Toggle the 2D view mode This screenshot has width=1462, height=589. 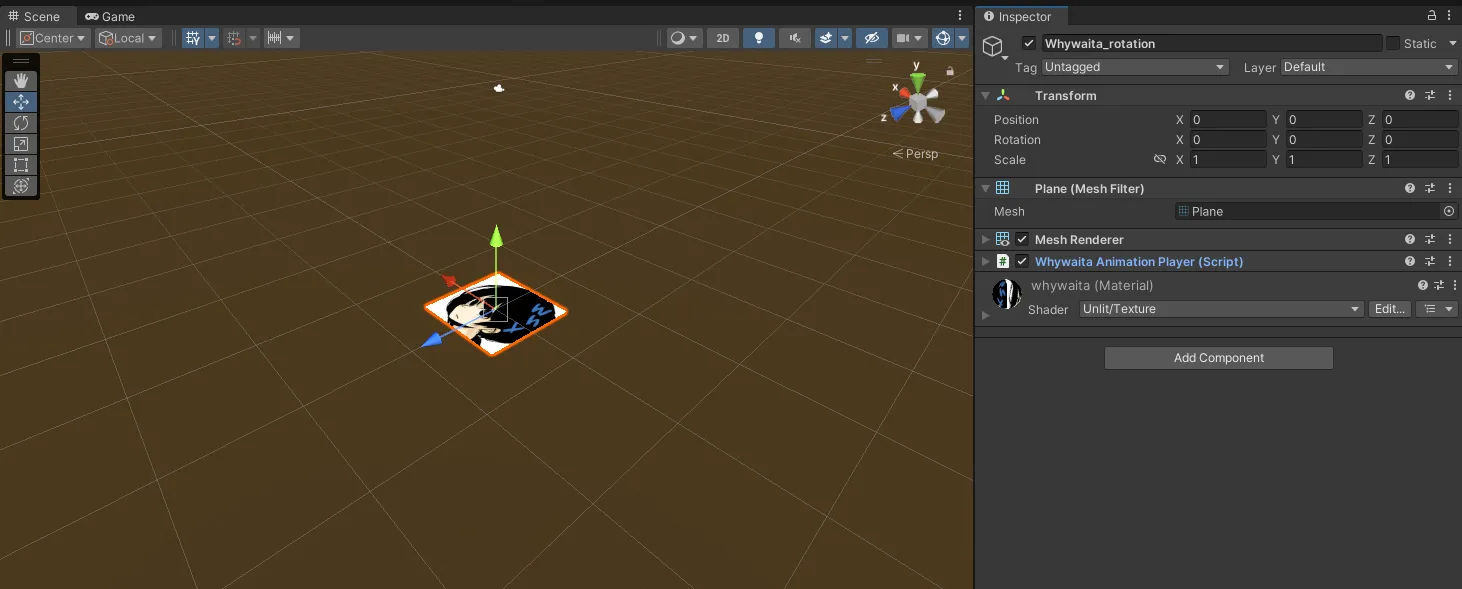722,38
